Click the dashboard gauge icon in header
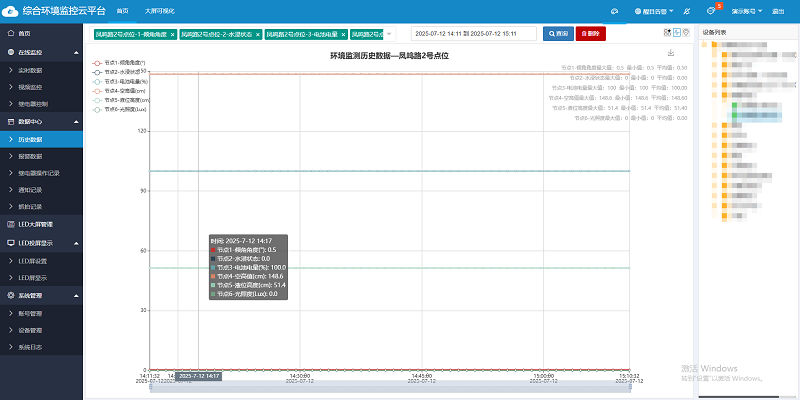Screen dimensions: 800x400 [x=615, y=10]
